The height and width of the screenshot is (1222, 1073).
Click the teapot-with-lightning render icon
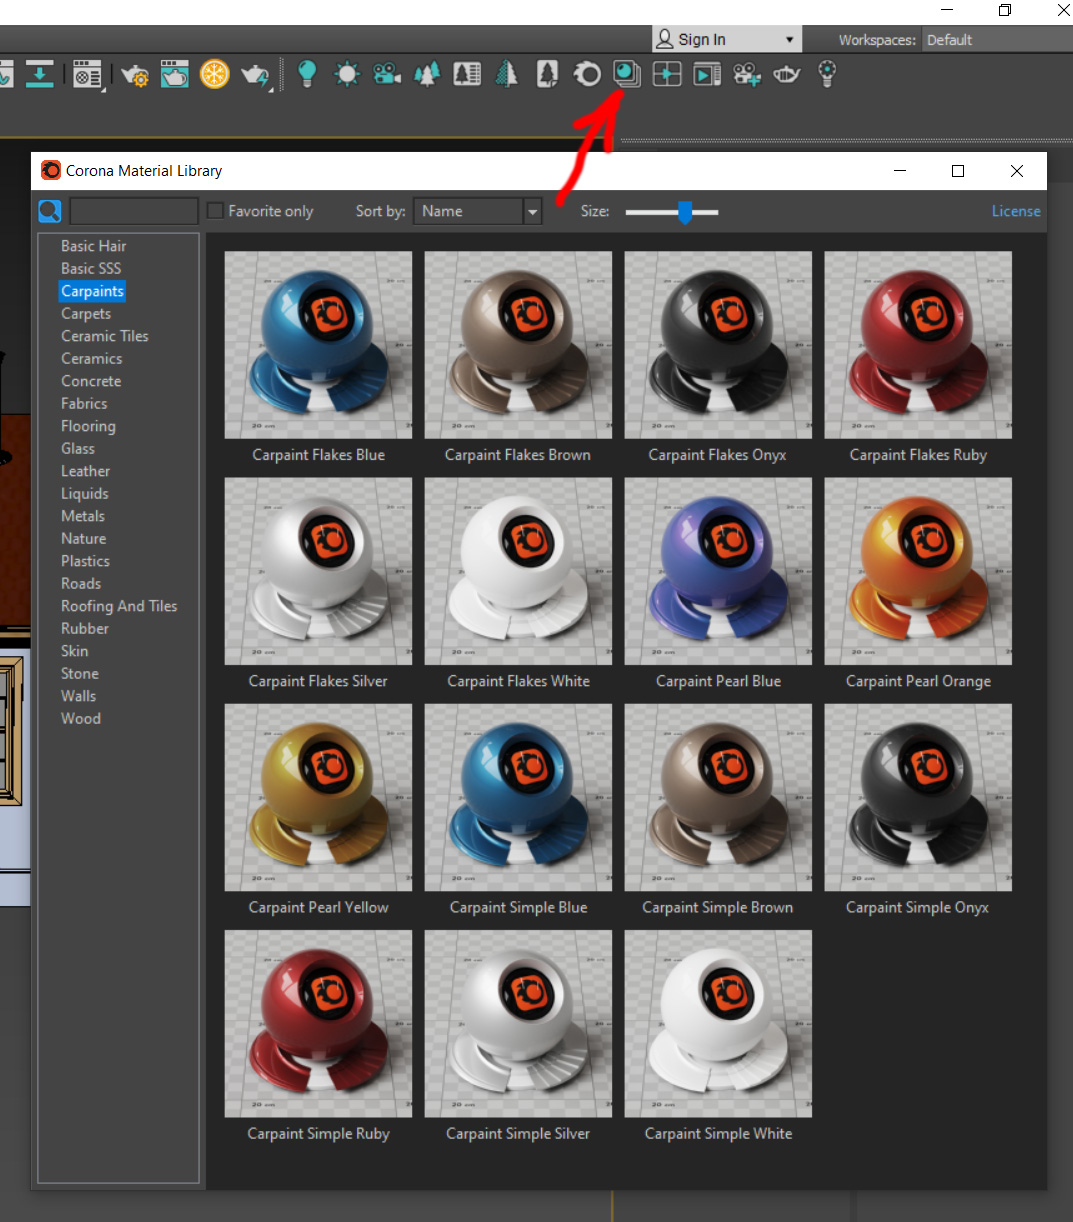pos(255,75)
